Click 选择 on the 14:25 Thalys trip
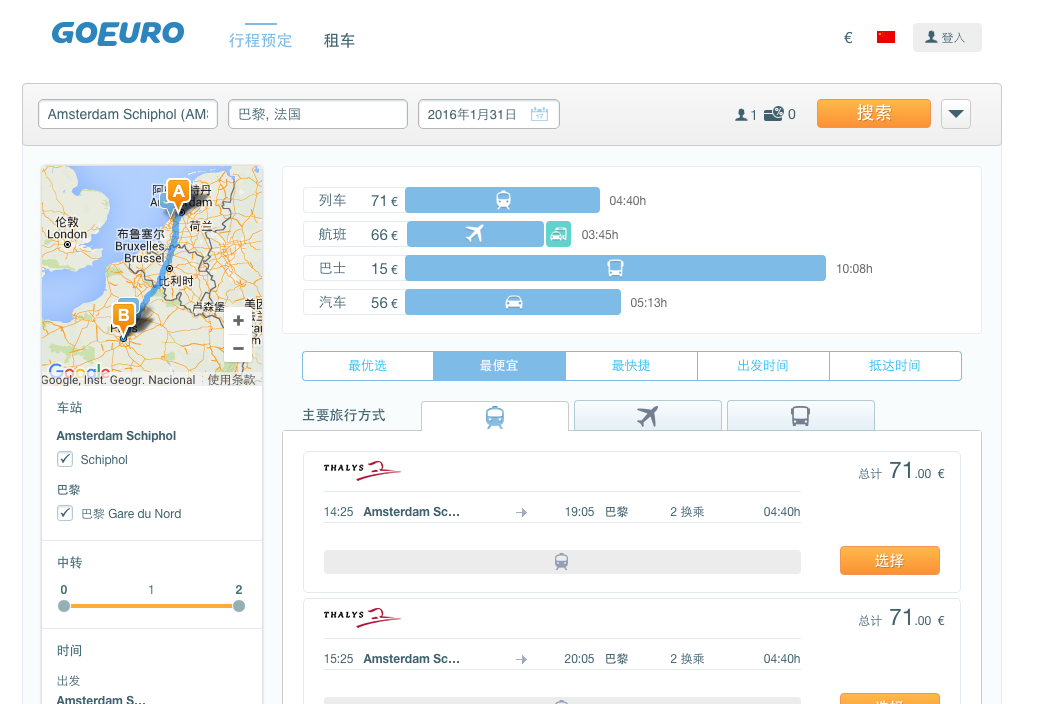Image resolution: width=1049 pixels, height=704 pixels. 890,561
